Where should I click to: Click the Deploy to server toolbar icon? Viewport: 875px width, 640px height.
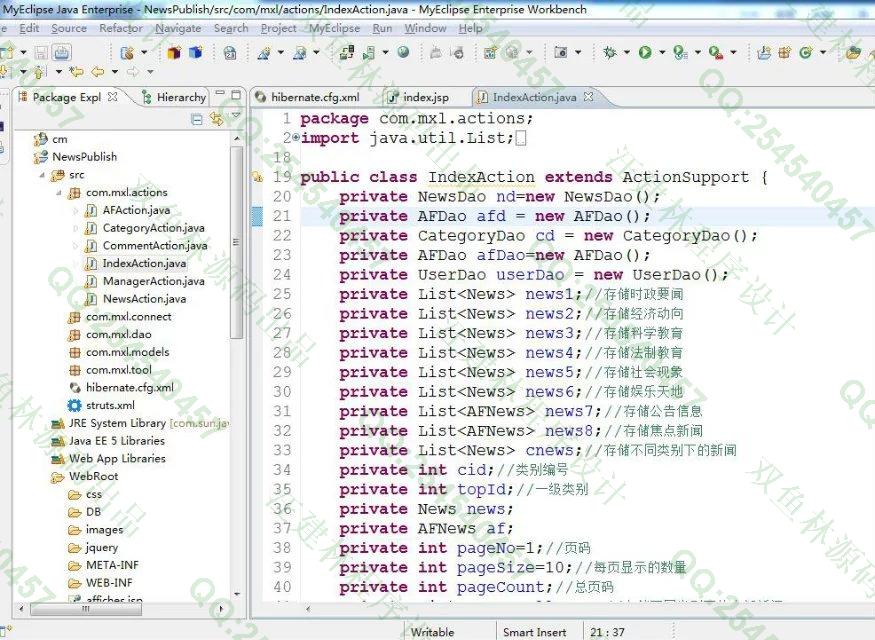(347, 52)
